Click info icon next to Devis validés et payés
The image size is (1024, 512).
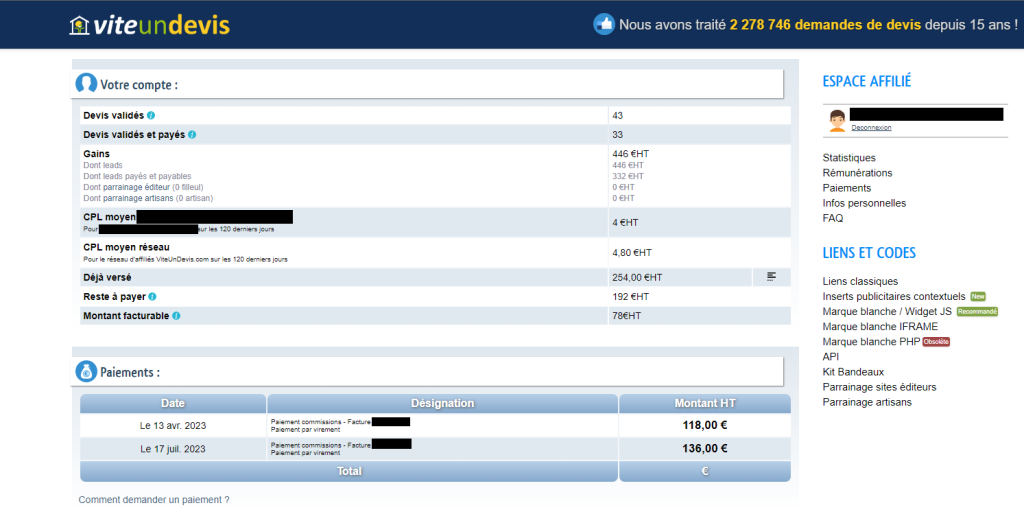point(192,135)
